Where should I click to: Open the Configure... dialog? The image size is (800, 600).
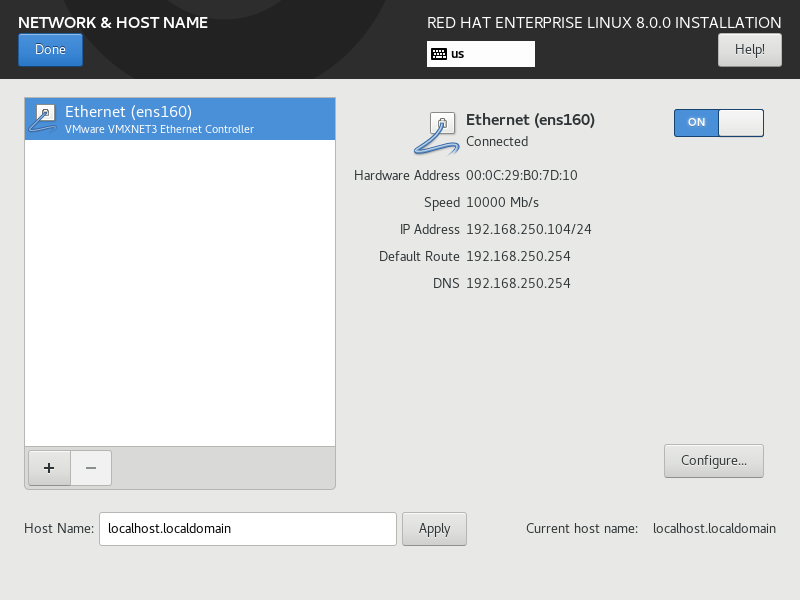pyautogui.click(x=714, y=461)
